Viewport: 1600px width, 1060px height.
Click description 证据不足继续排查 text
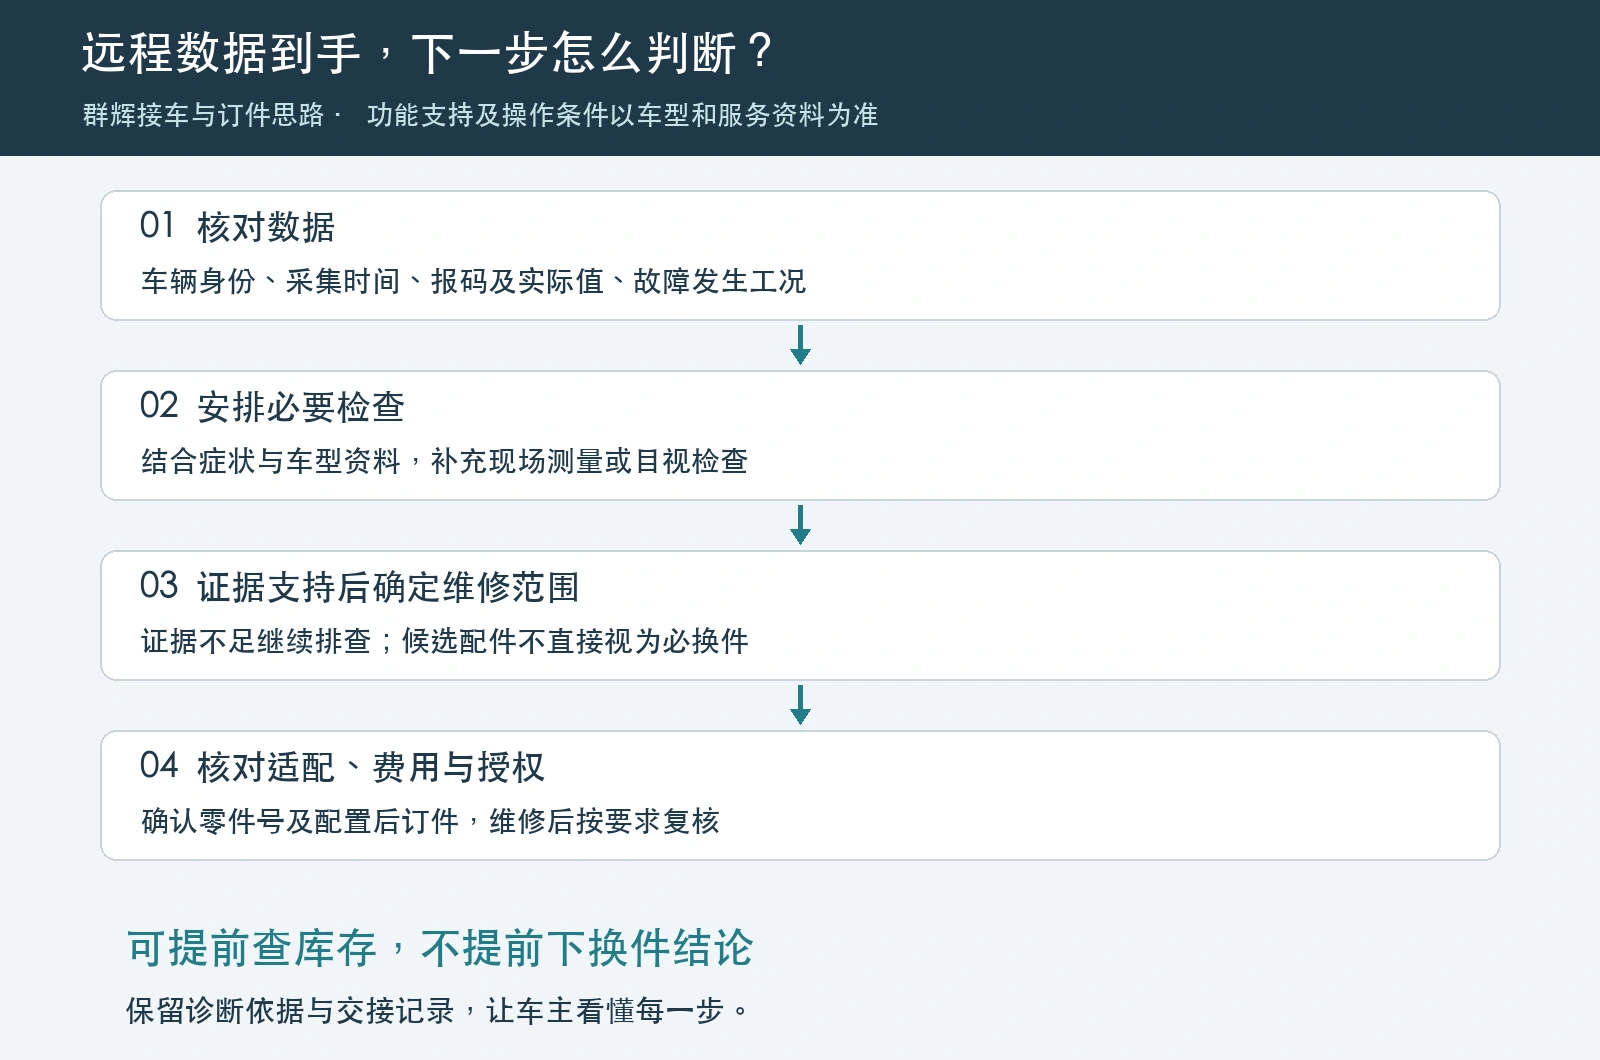[x=257, y=641]
